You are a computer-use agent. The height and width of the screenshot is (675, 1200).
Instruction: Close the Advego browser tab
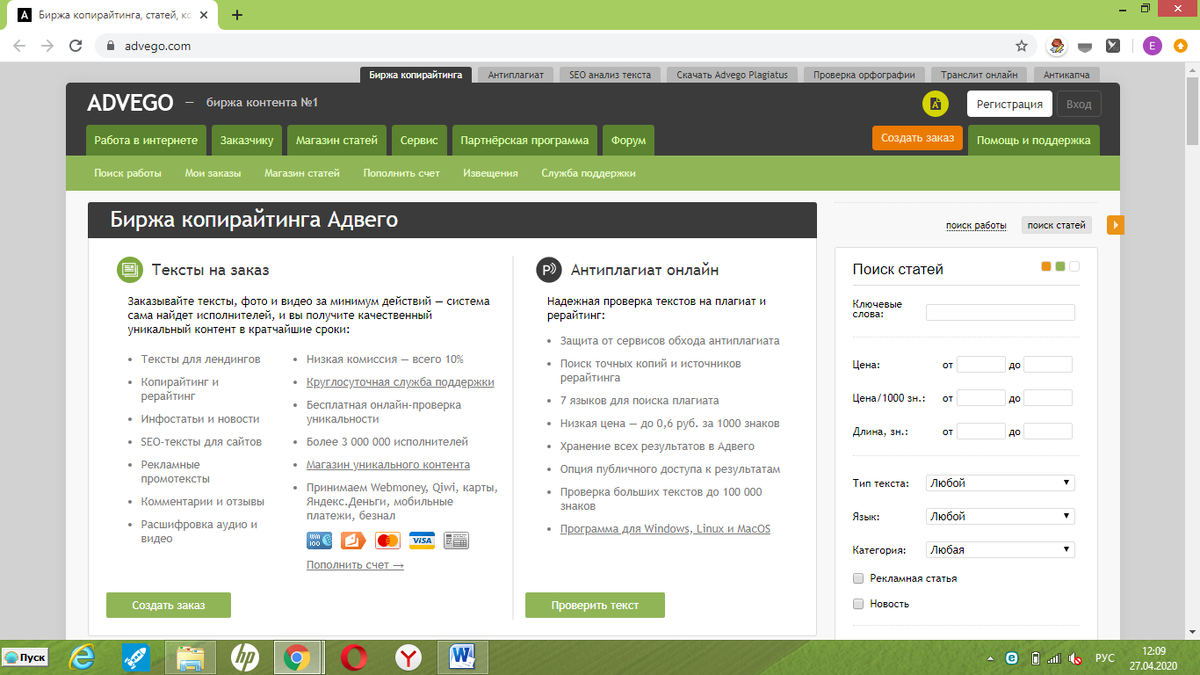(x=203, y=15)
